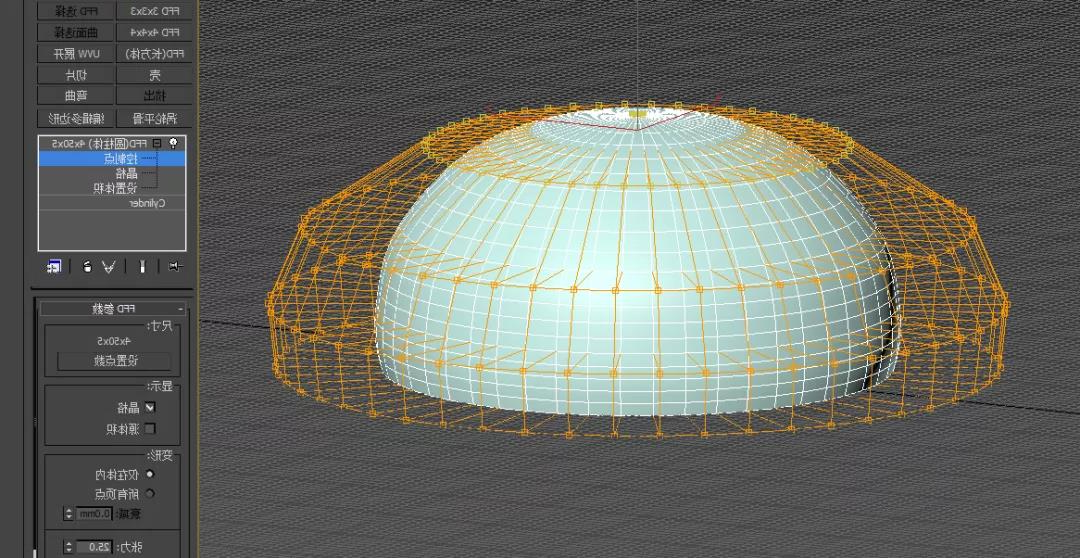Click the 涡轮平滑 modifier button

point(156,117)
